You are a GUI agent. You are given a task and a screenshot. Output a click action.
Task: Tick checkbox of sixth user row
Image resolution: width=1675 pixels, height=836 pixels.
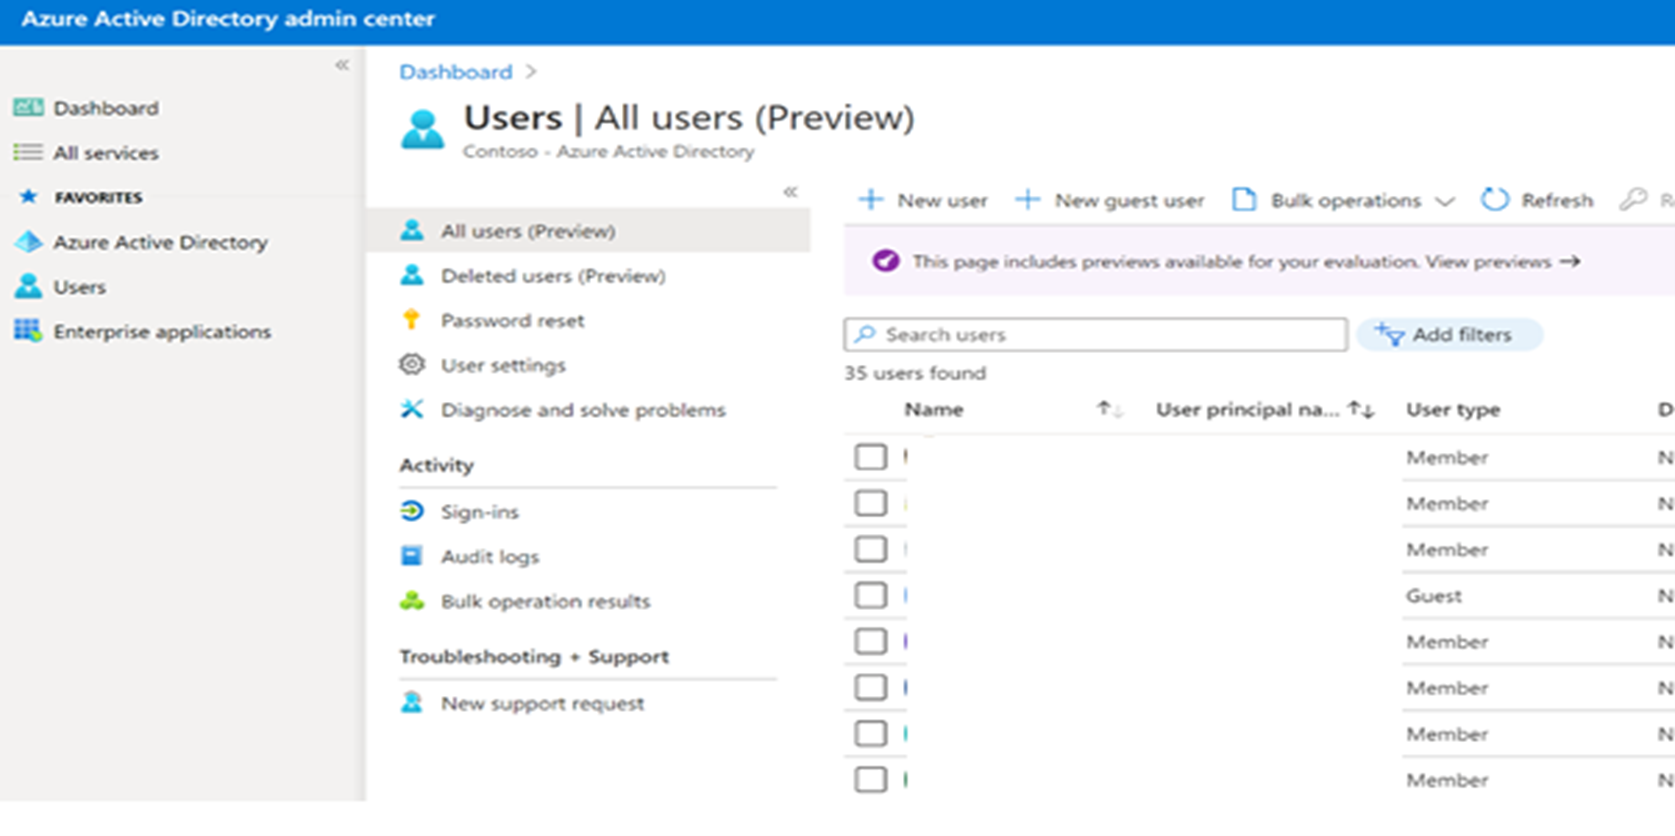(870, 687)
